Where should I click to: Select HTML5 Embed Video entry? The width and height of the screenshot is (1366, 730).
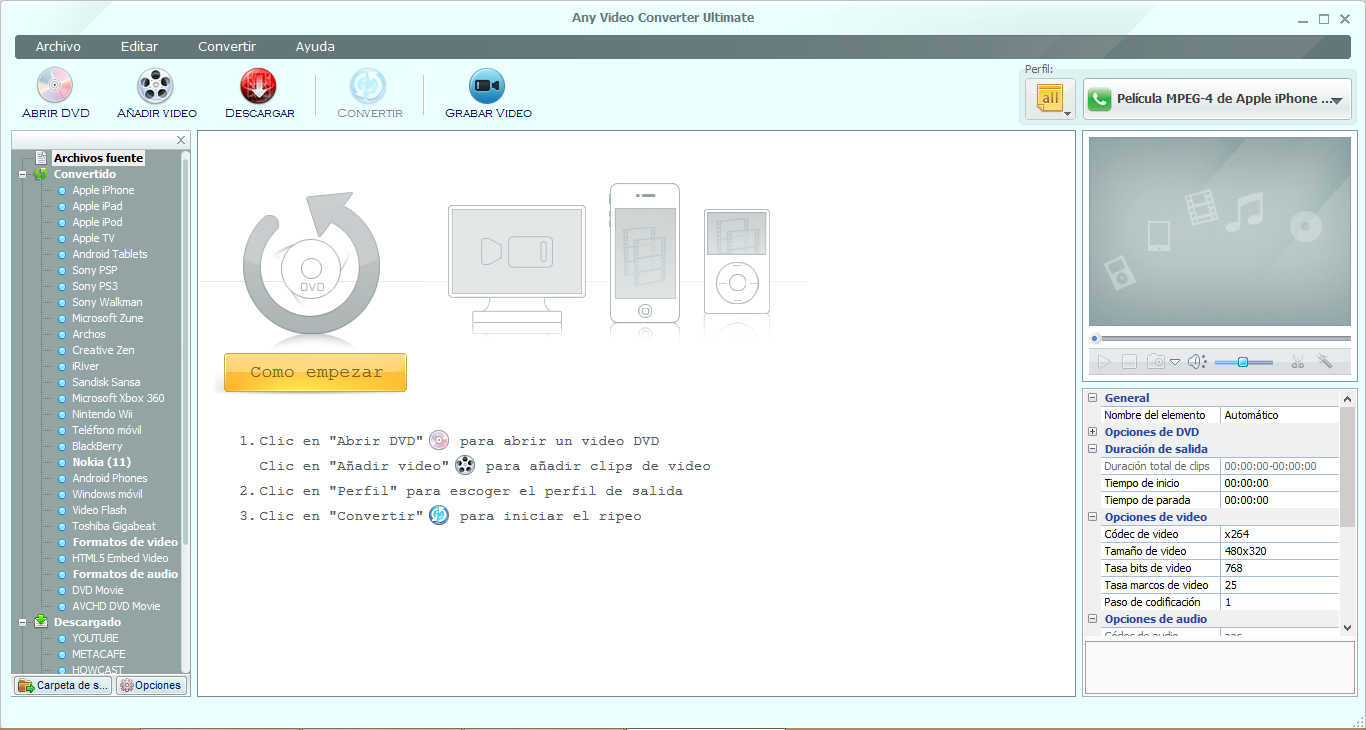pyautogui.click(x=120, y=558)
